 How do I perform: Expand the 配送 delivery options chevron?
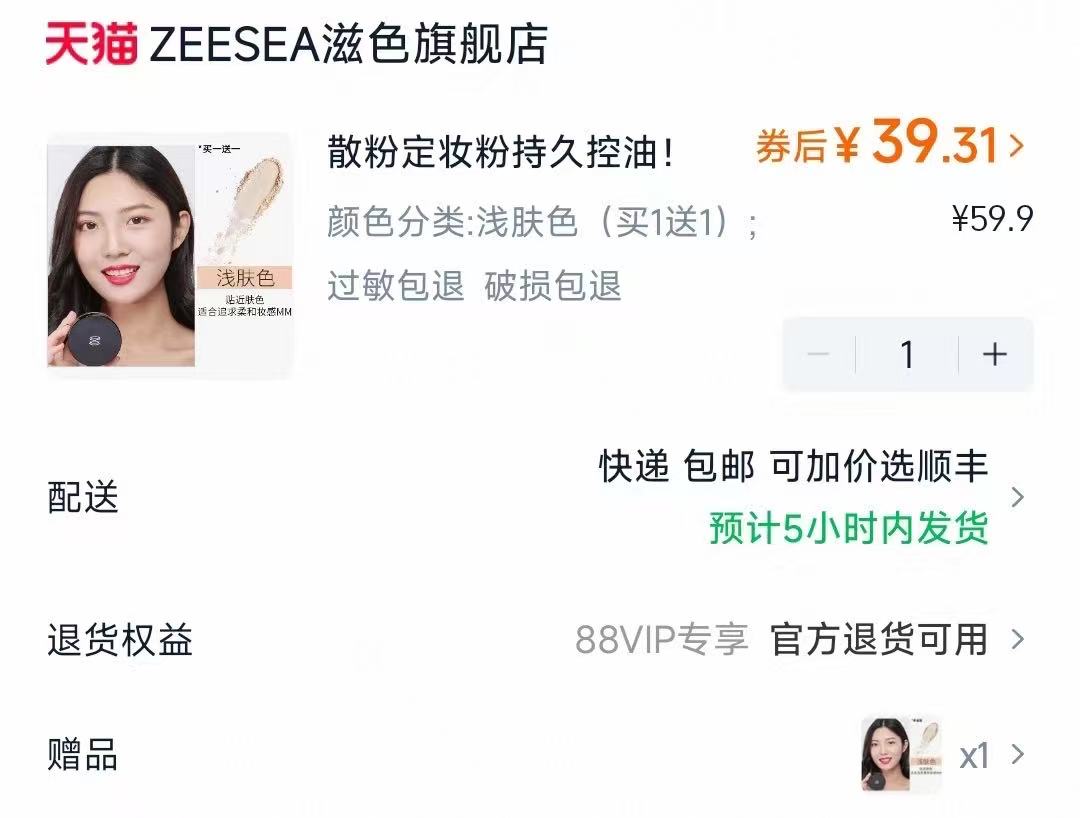[1017, 497]
